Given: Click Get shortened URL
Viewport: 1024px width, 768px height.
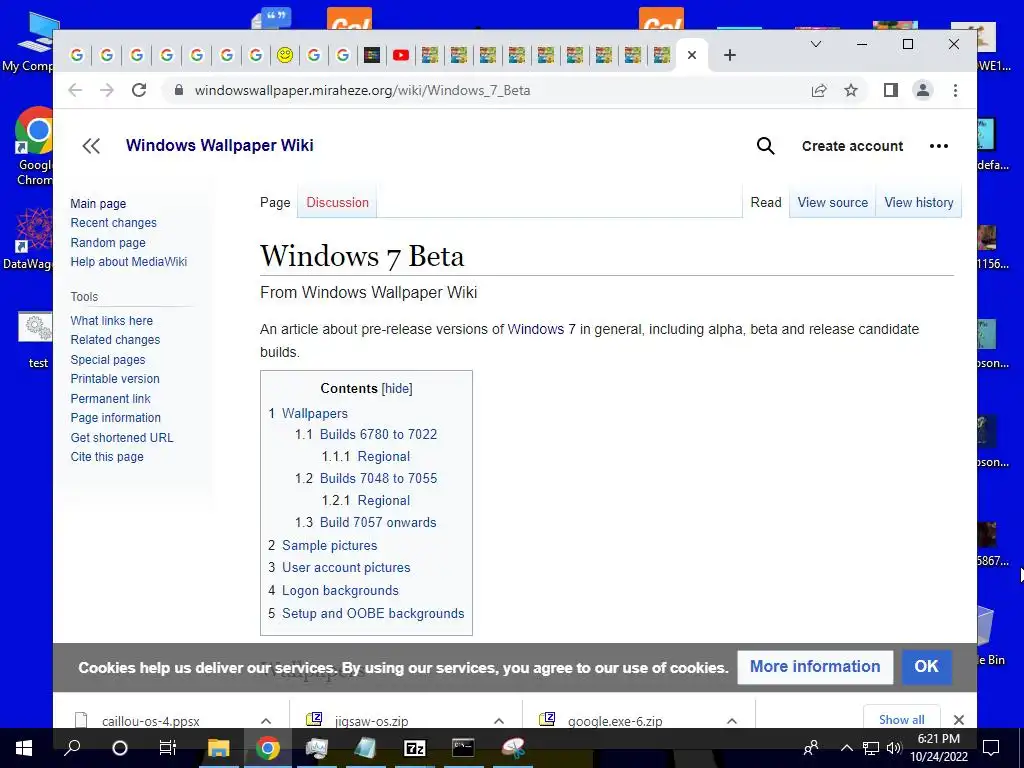Looking at the screenshot, I should [122, 438].
